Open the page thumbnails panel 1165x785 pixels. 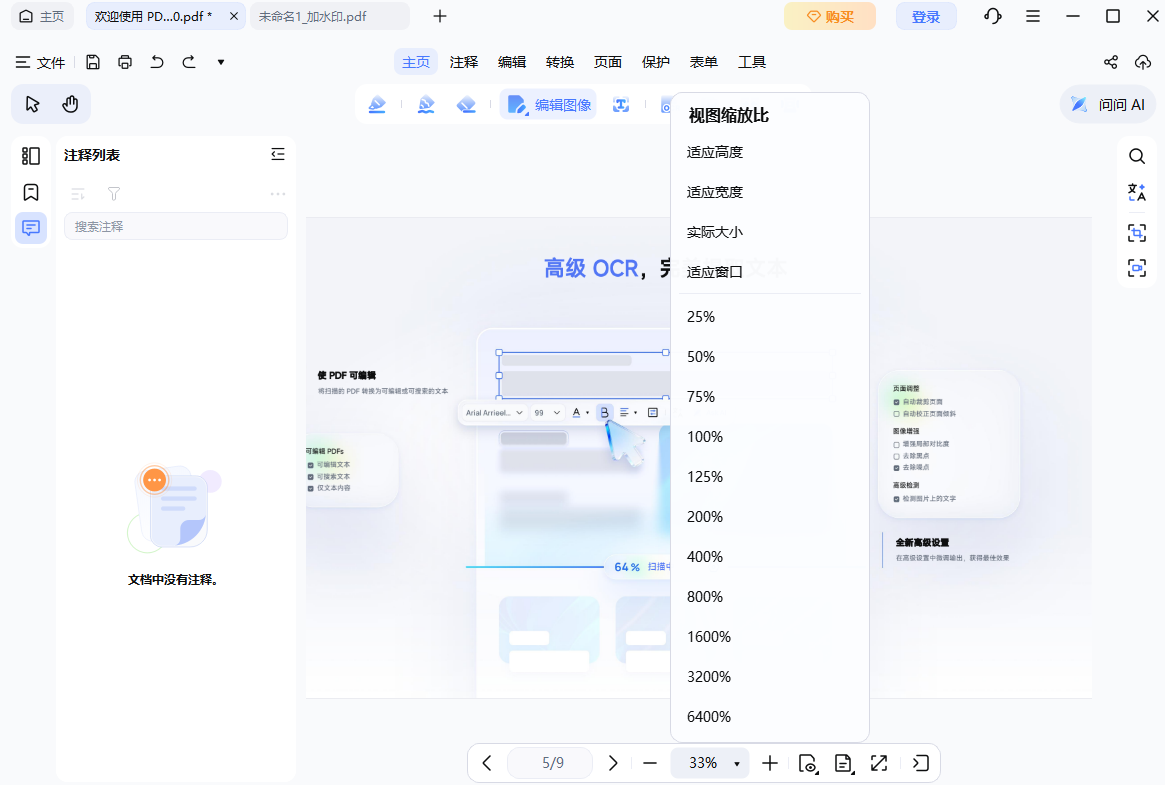tap(30, 156)
